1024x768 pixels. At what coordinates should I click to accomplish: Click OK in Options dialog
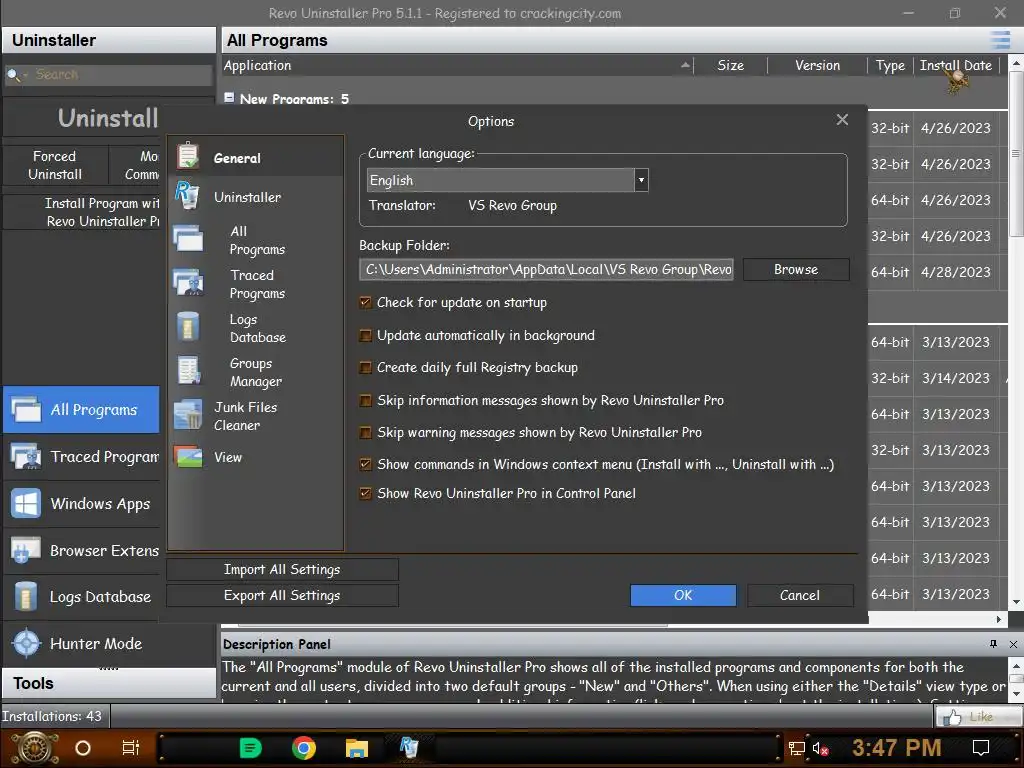(683, 595)
